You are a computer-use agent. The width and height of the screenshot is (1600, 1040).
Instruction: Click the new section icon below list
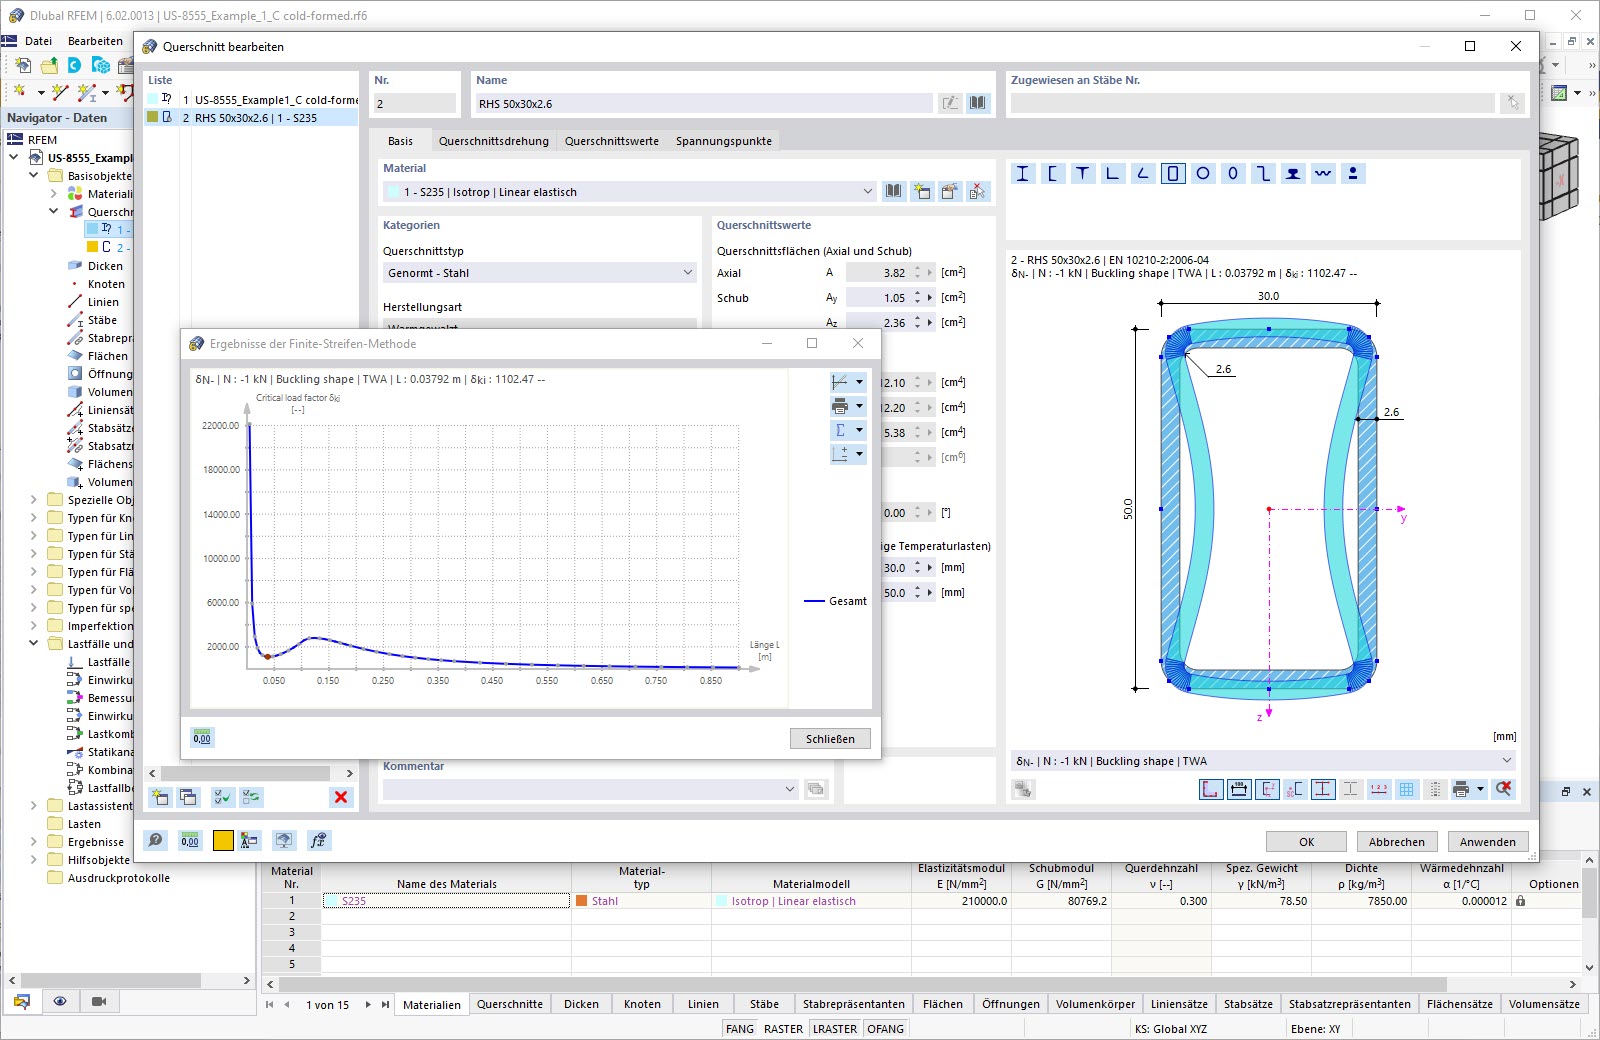tap(160, 797)
